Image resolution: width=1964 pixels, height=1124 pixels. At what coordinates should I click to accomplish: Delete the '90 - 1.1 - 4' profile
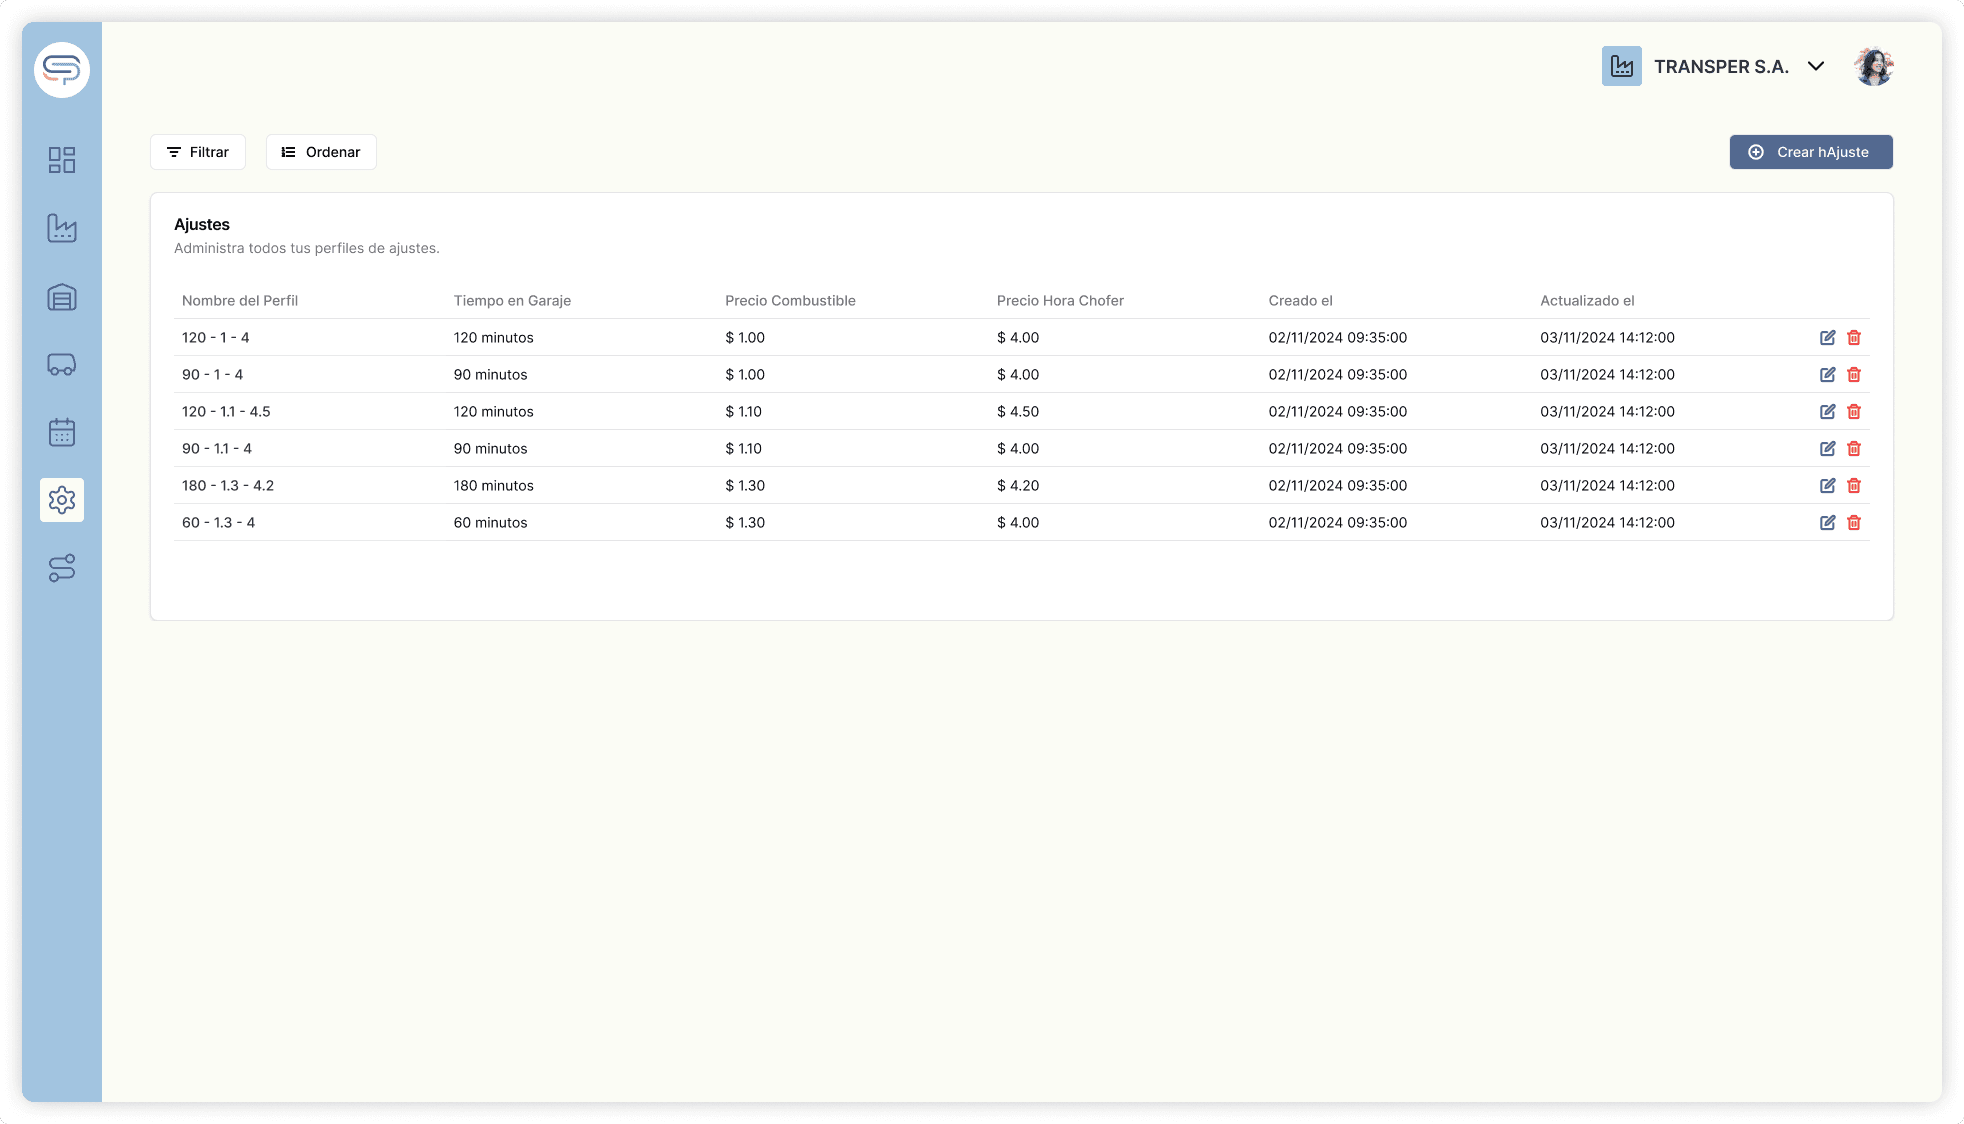(x=1854, y=448)
